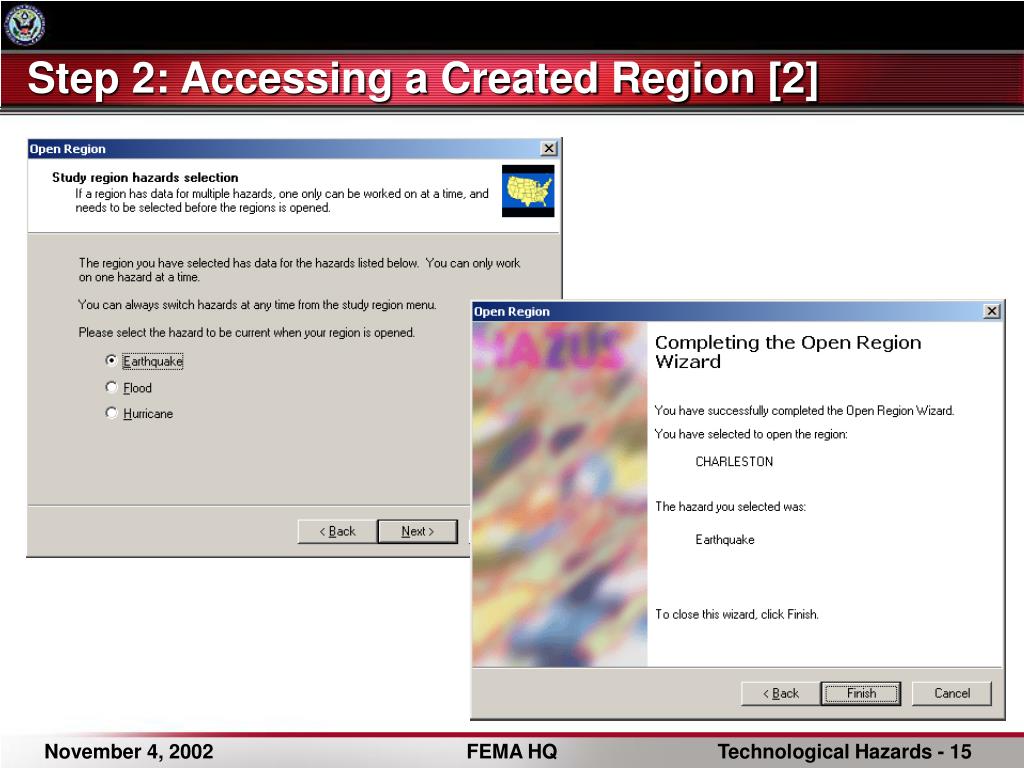Close the hazards selection Open Region window

(549, 149)
